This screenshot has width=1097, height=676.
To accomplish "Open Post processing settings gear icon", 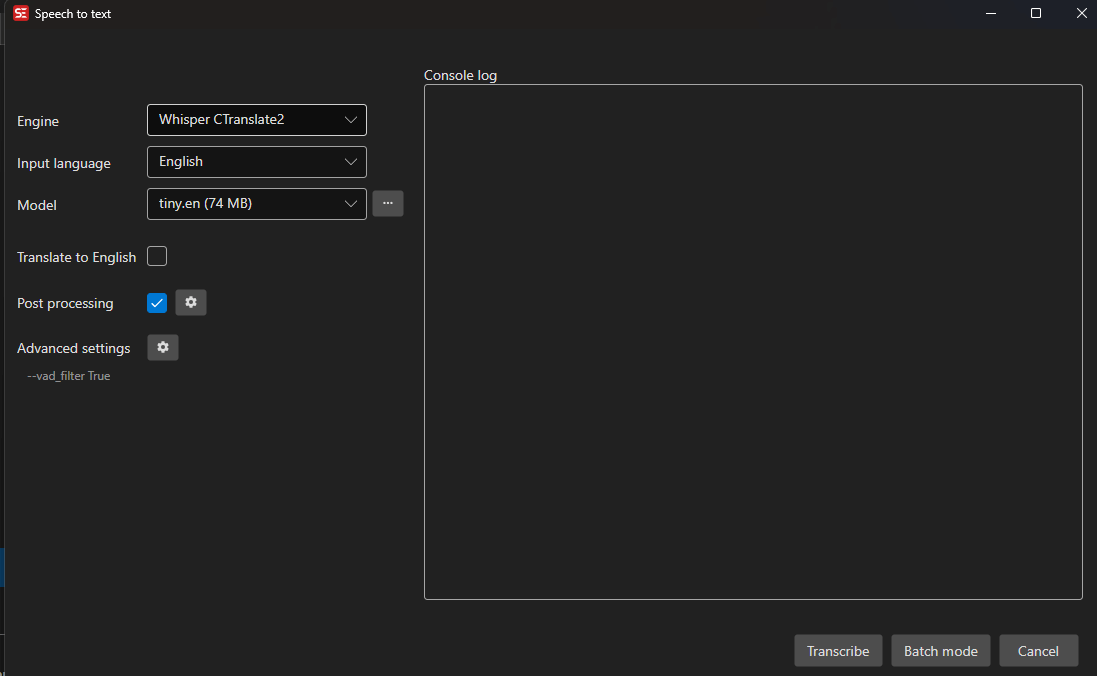I will (191, 303).
